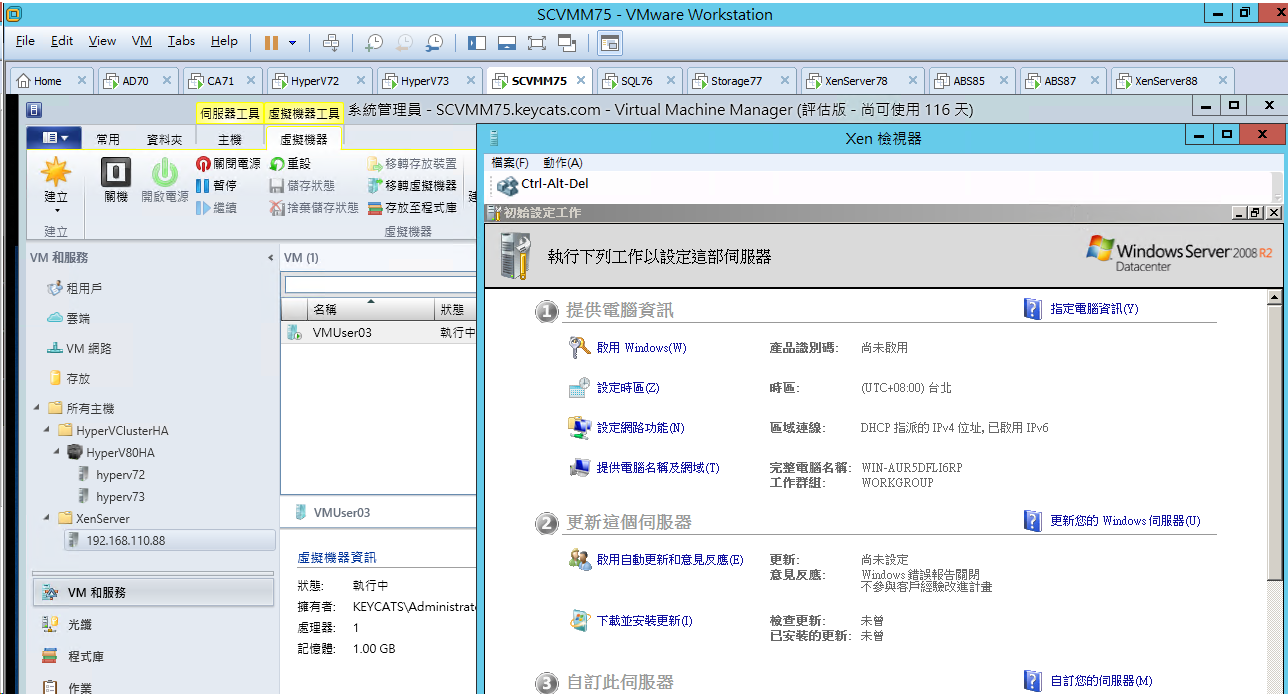Screen dimensions: 1288x694
Task: Click the 移轉虛擬機器 migrate VM button
Action: tap(413, 185)
